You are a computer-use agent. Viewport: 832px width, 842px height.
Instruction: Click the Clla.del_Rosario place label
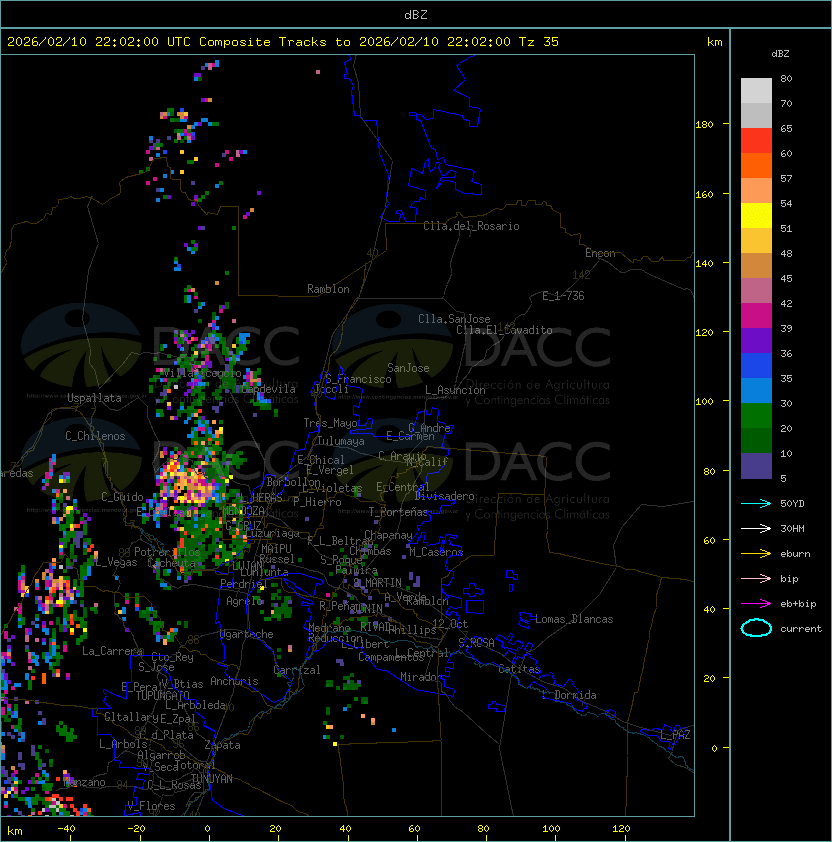pos(471,226)
